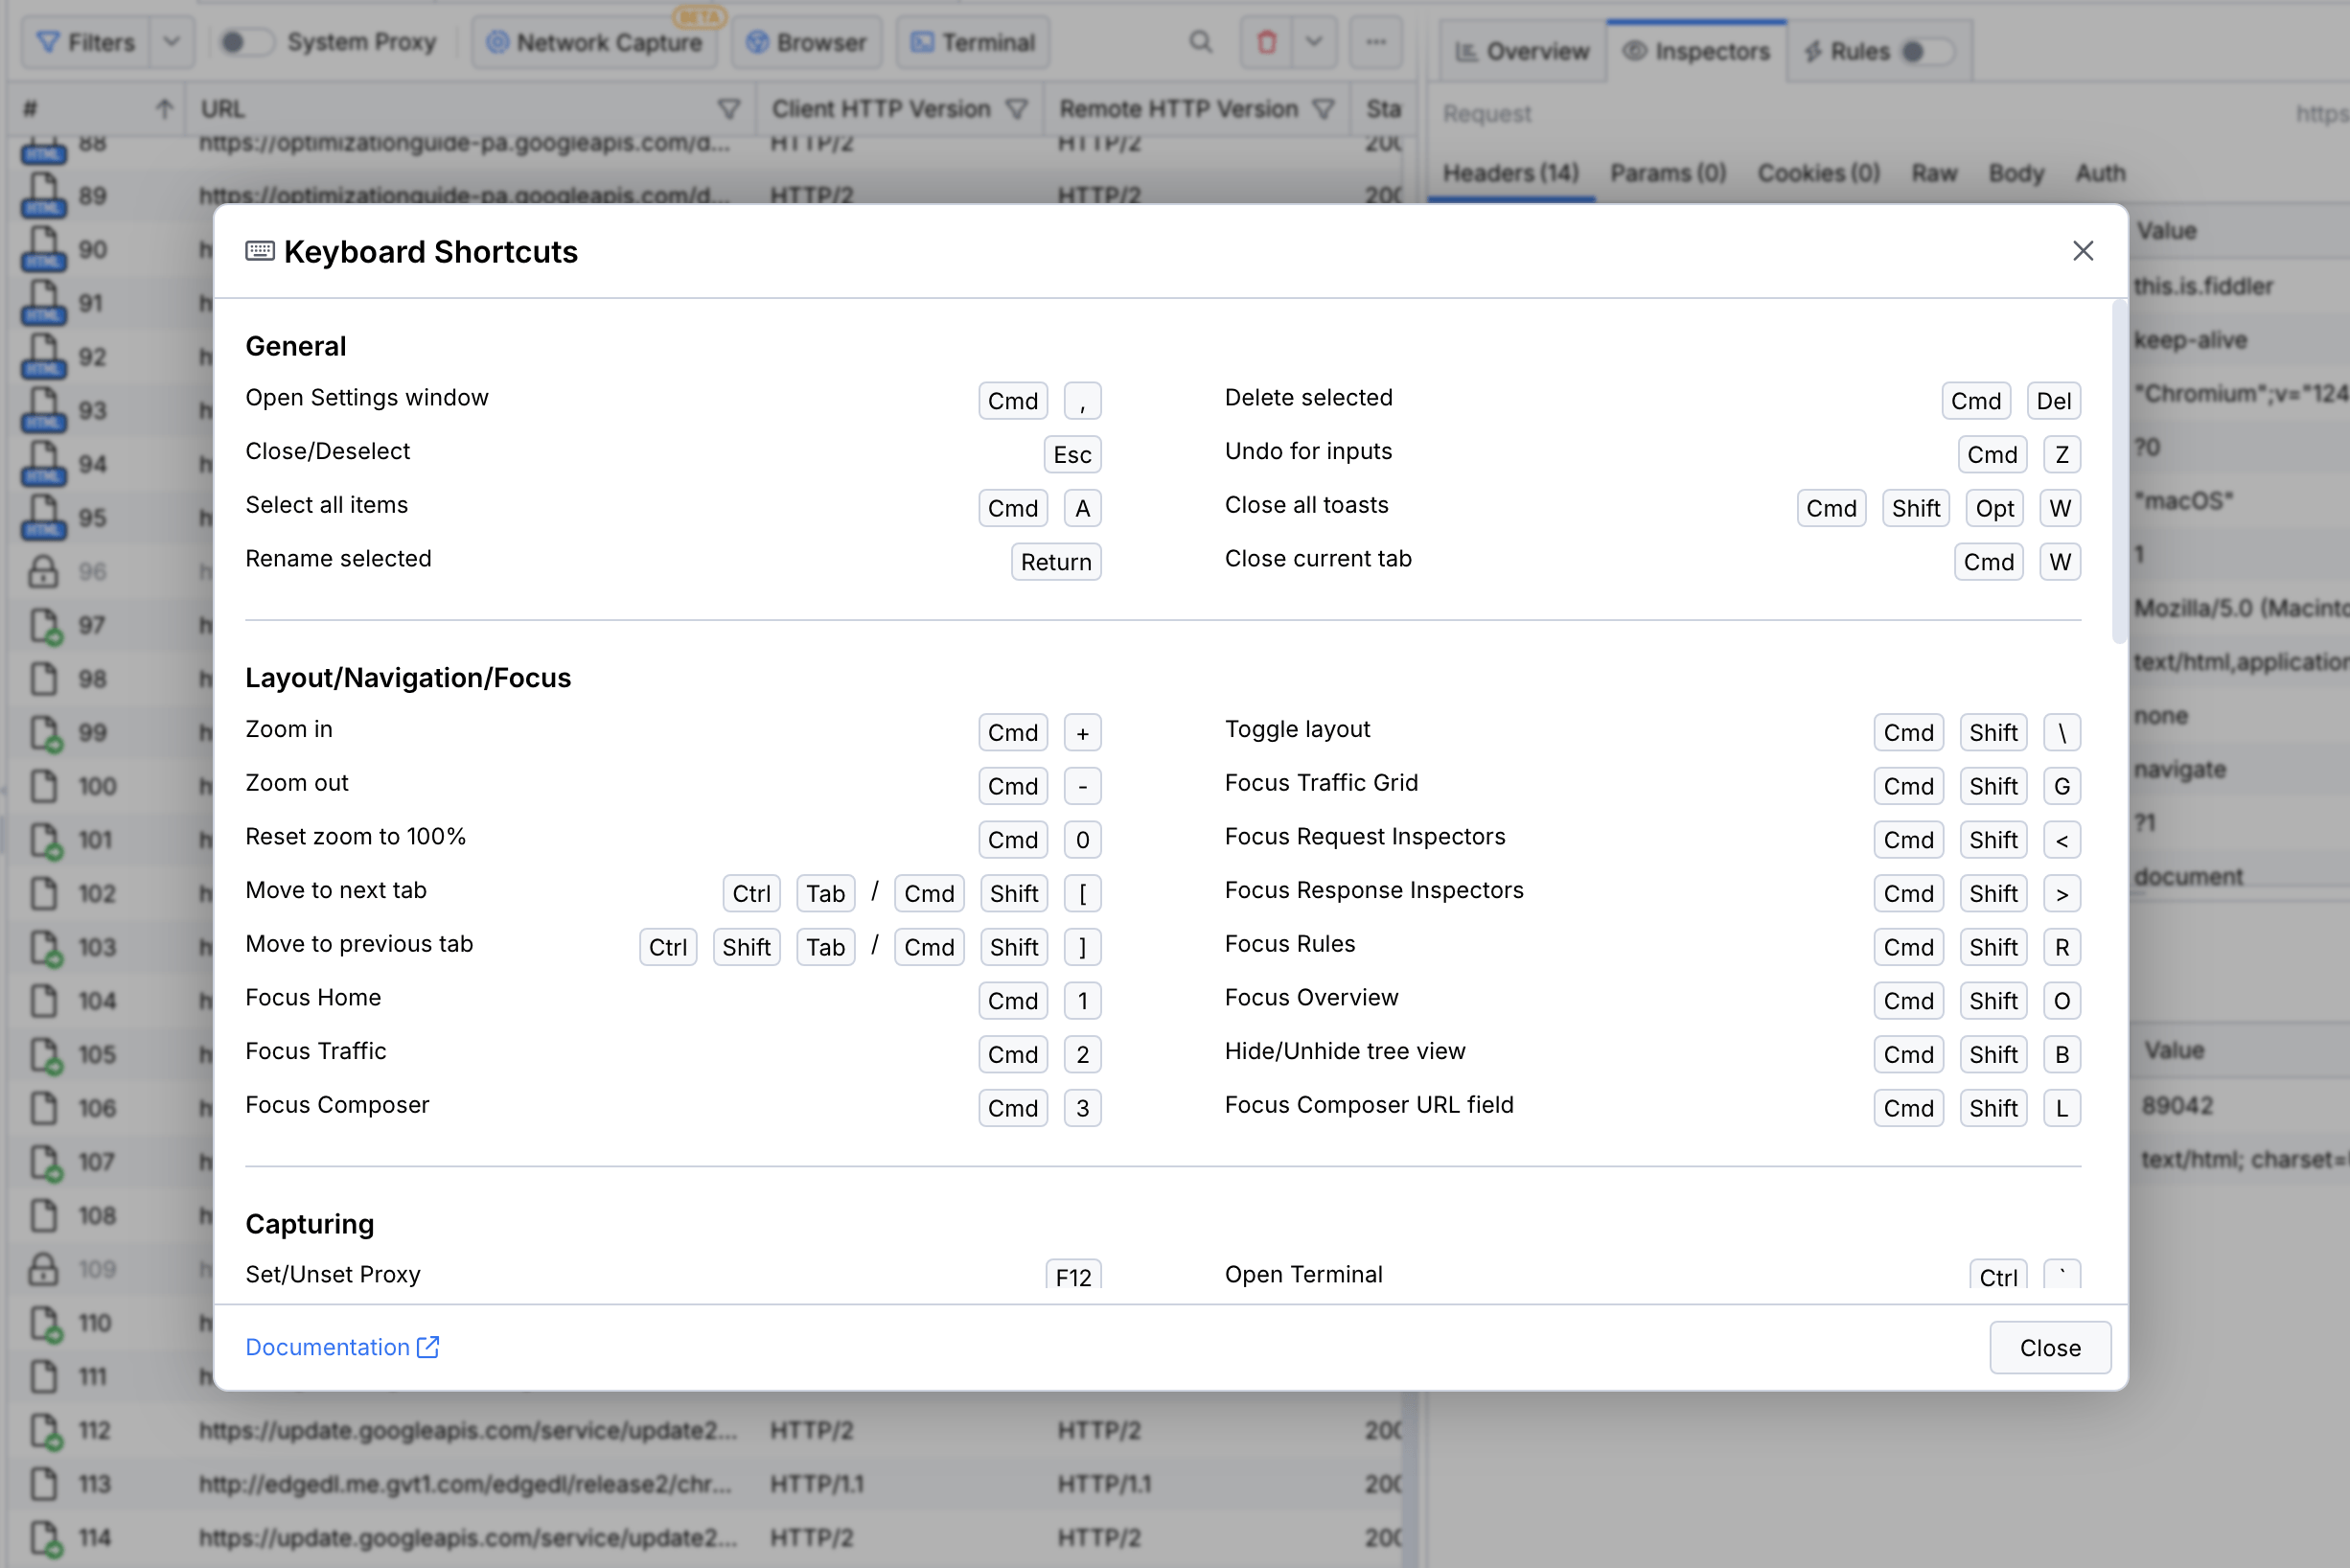2350x1568 pixels.
Task: Select the Auth request tab
Action: [x=2100, y=173]
